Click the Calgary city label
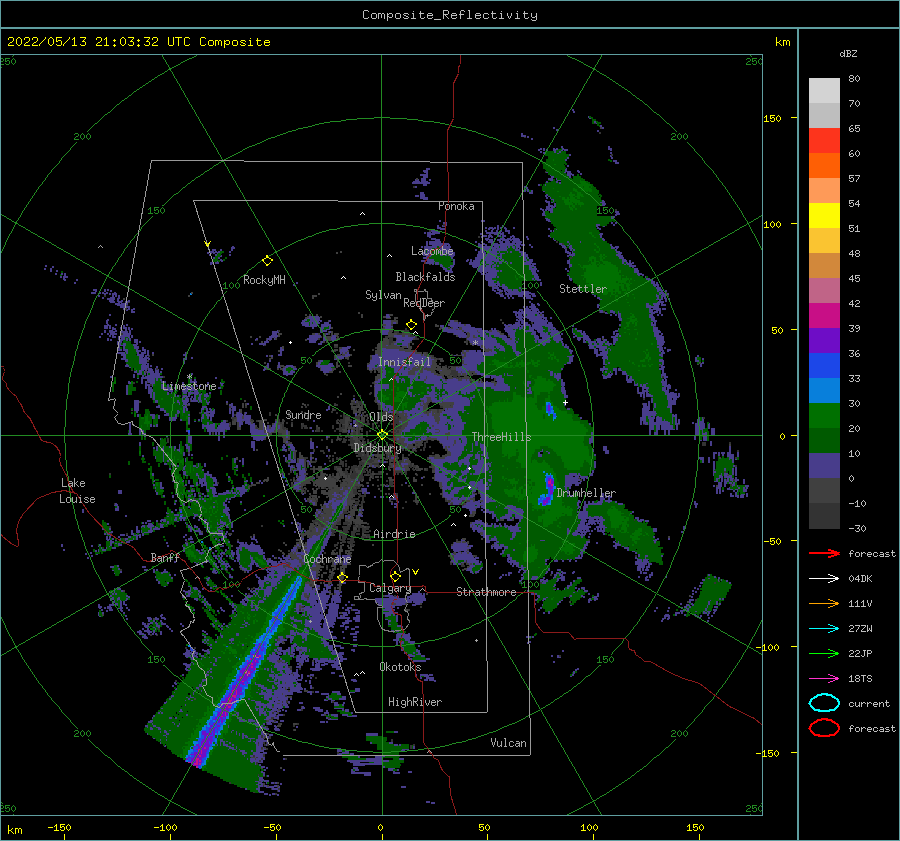Viewport: 900px width, 841px height. pyautogui.click(x=390, y=588)
